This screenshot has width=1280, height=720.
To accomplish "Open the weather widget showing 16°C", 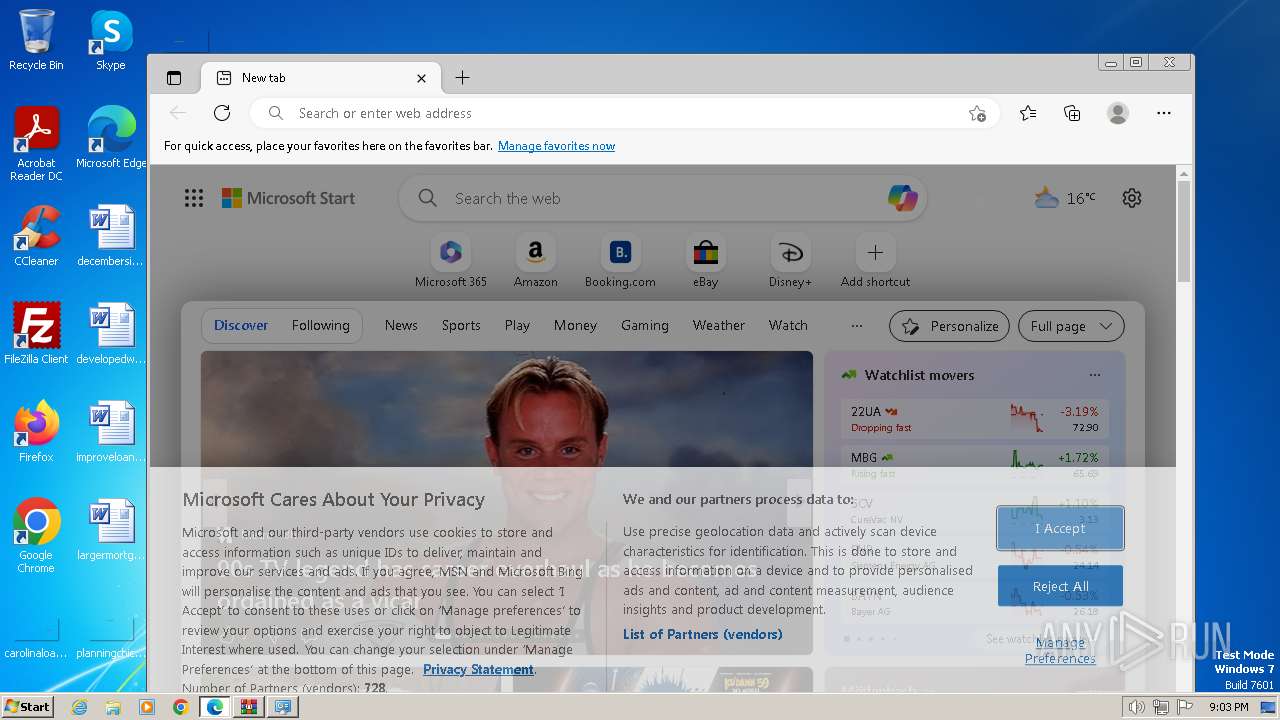I will click(1065, 198).
